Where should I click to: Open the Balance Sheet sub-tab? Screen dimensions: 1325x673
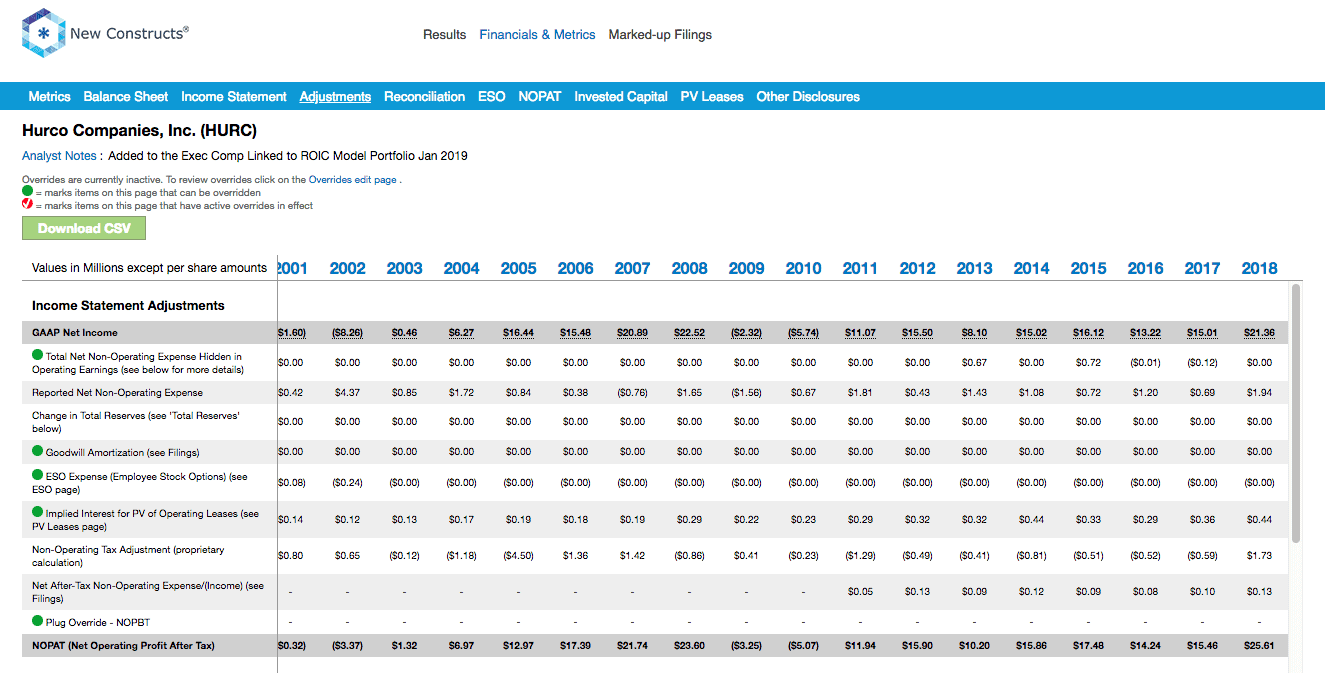(x=126, y=97)
